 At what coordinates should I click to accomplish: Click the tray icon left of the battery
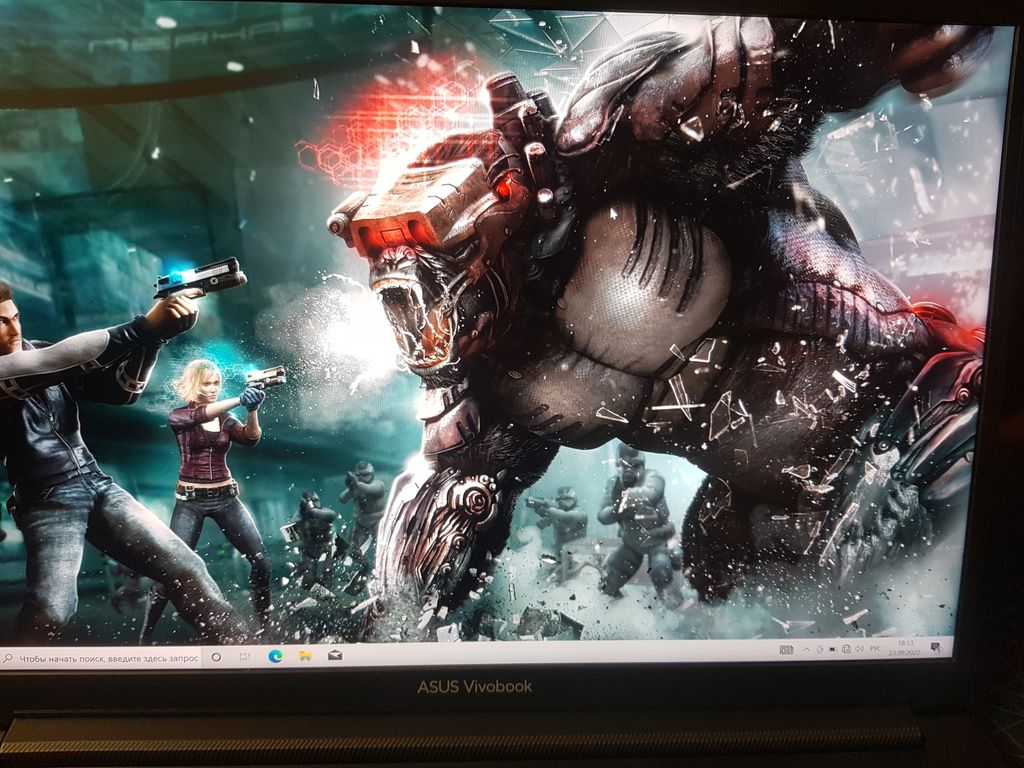819,649
